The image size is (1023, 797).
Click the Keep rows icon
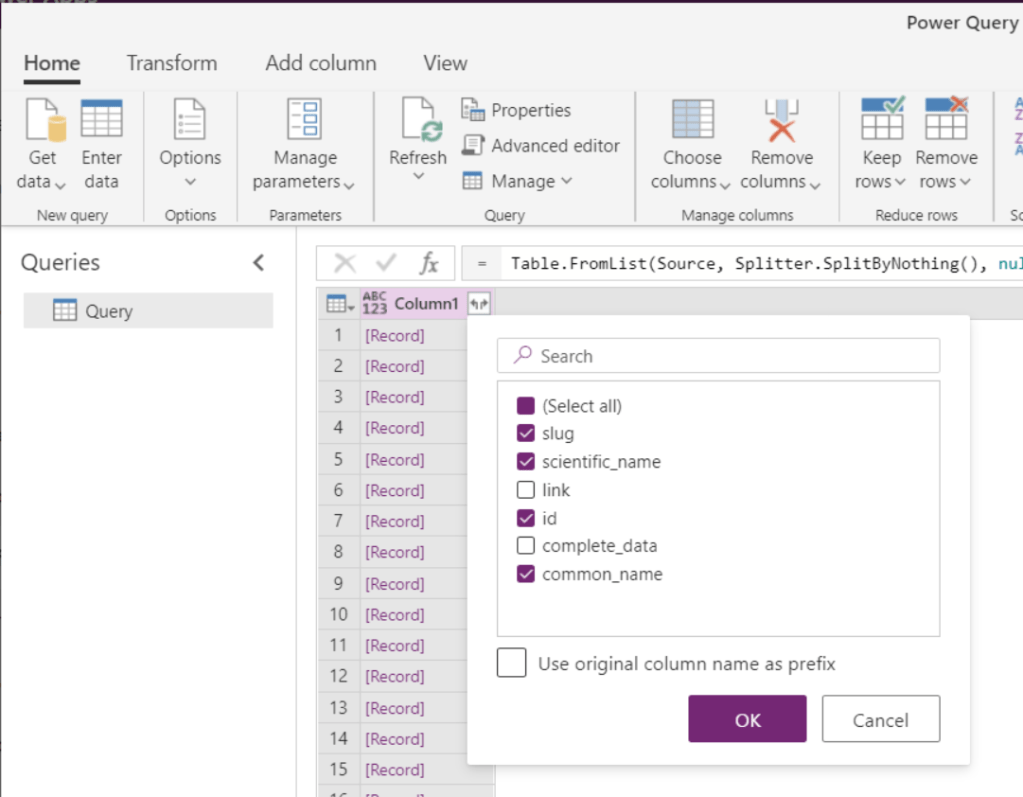(x=881, y=120)
